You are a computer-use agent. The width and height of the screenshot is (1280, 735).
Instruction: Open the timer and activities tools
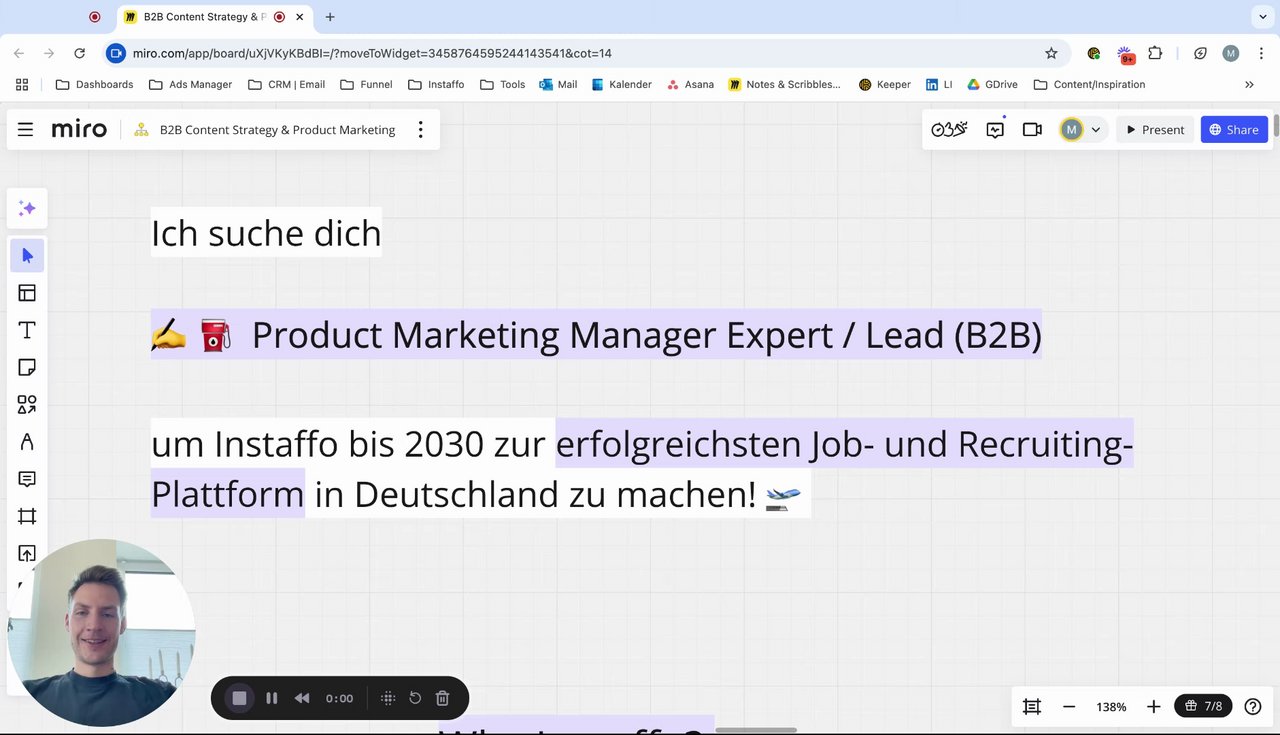949,129
